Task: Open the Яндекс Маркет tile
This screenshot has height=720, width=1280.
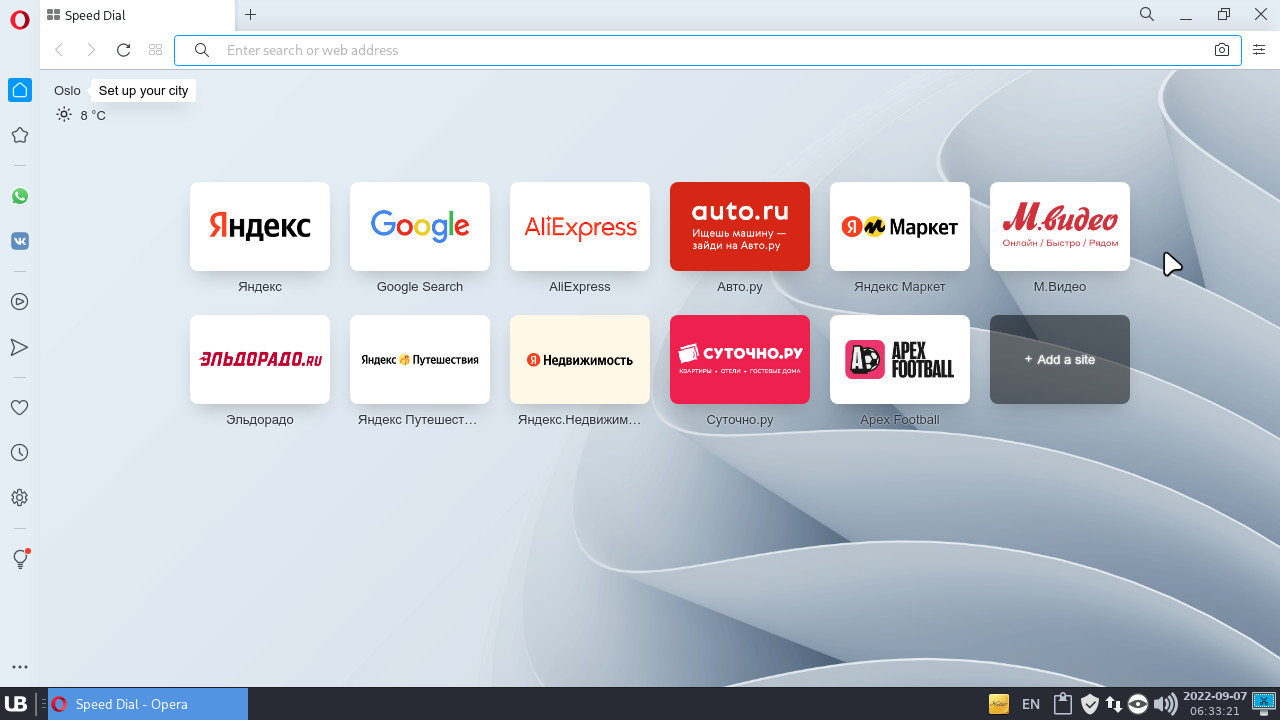Action: [900, 226]
